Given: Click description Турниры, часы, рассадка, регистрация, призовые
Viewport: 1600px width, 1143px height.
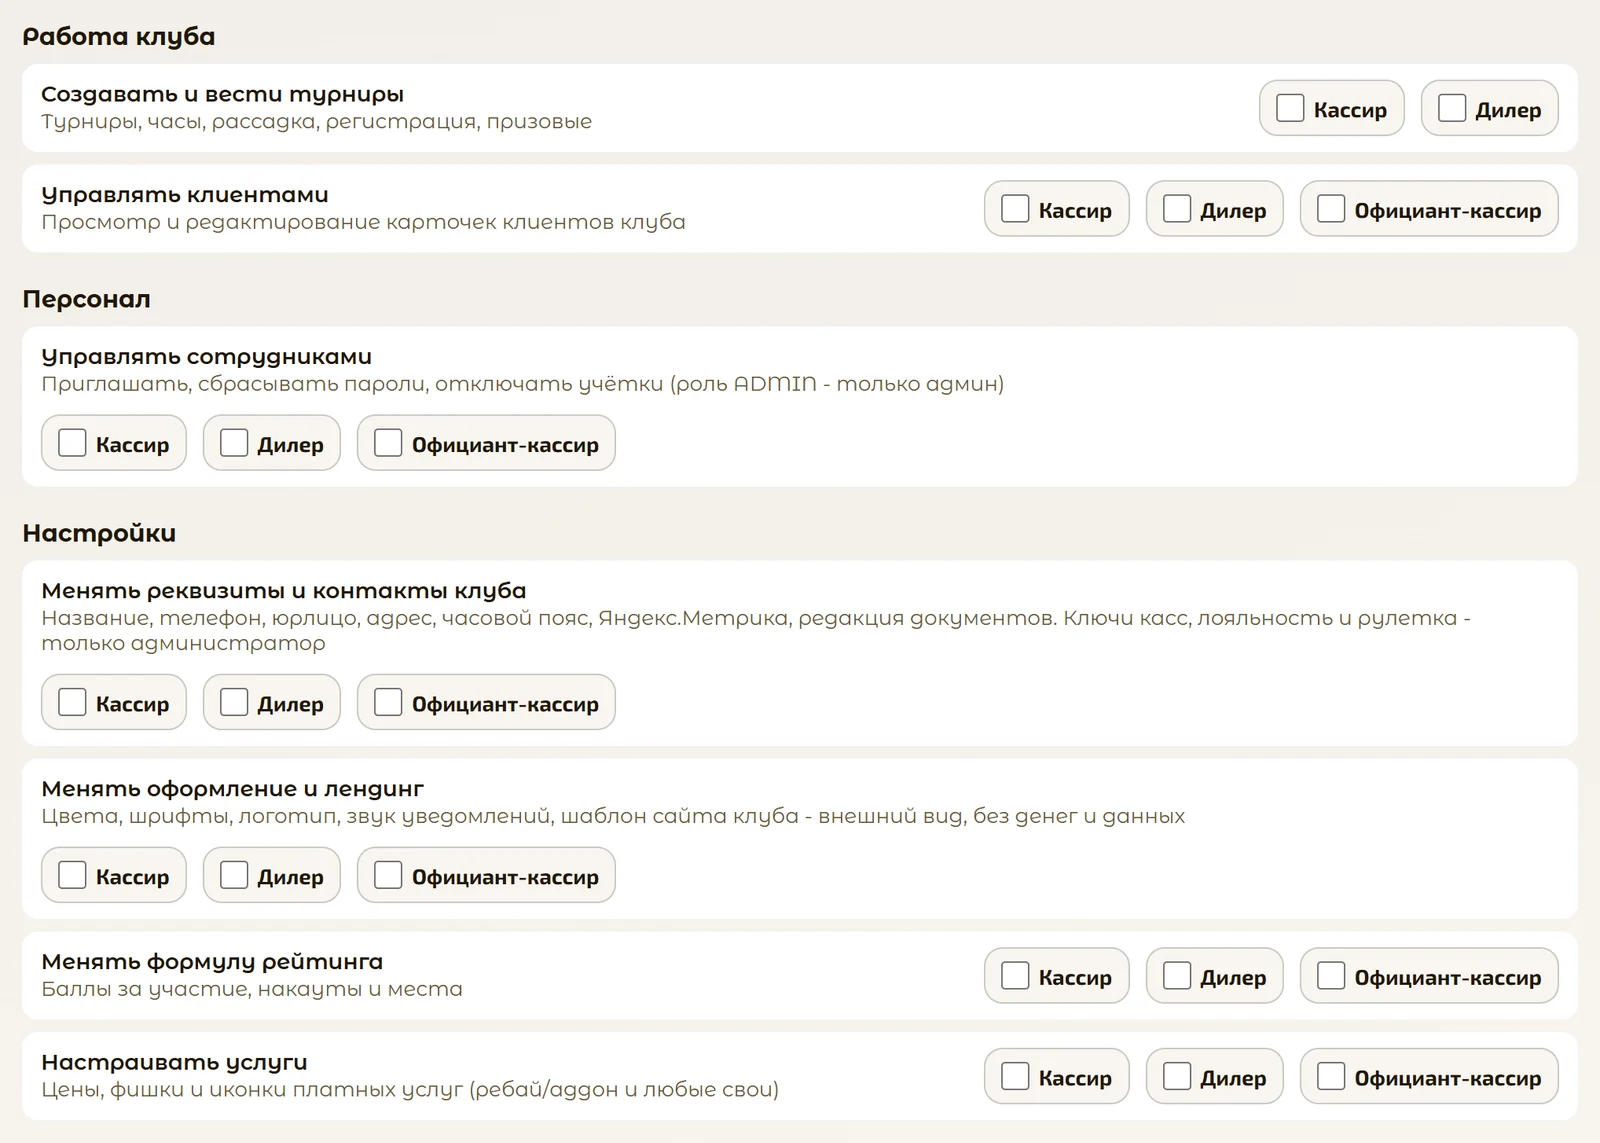Looking at the screenshot, I should coord(317,122).
